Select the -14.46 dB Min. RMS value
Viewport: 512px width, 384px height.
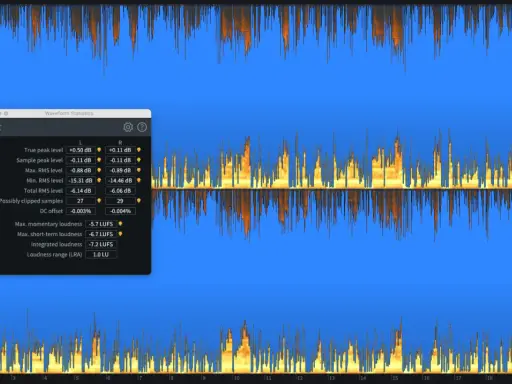pos(120,180)
